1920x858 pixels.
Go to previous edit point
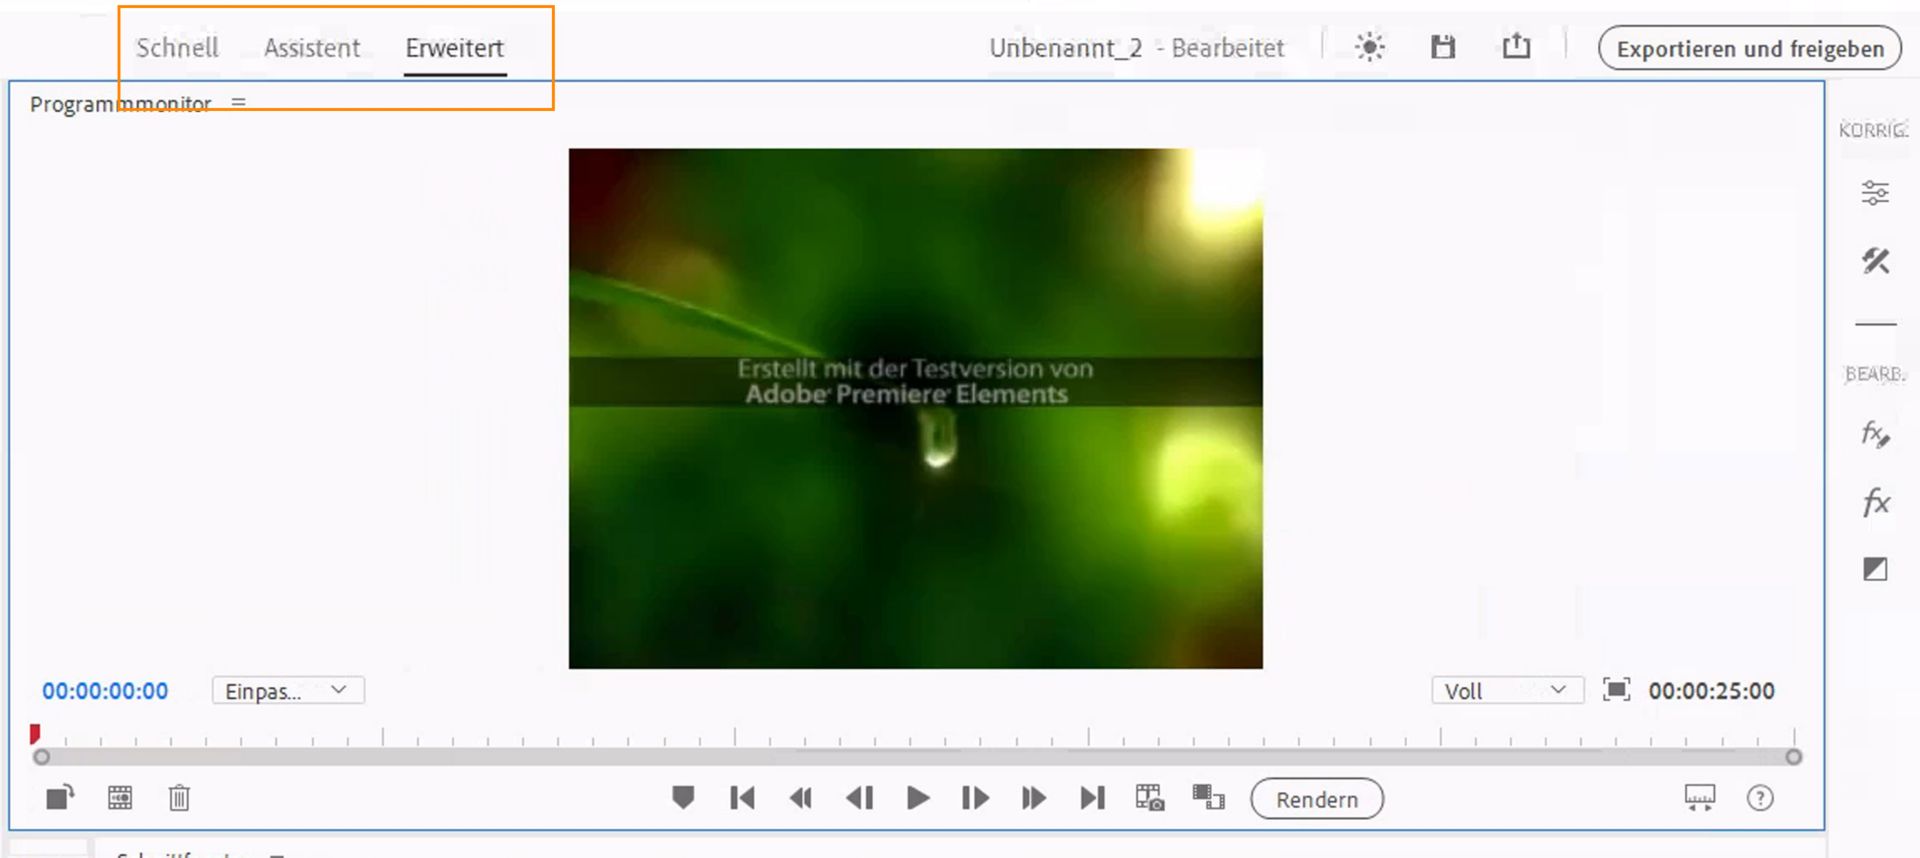point(742,798)
